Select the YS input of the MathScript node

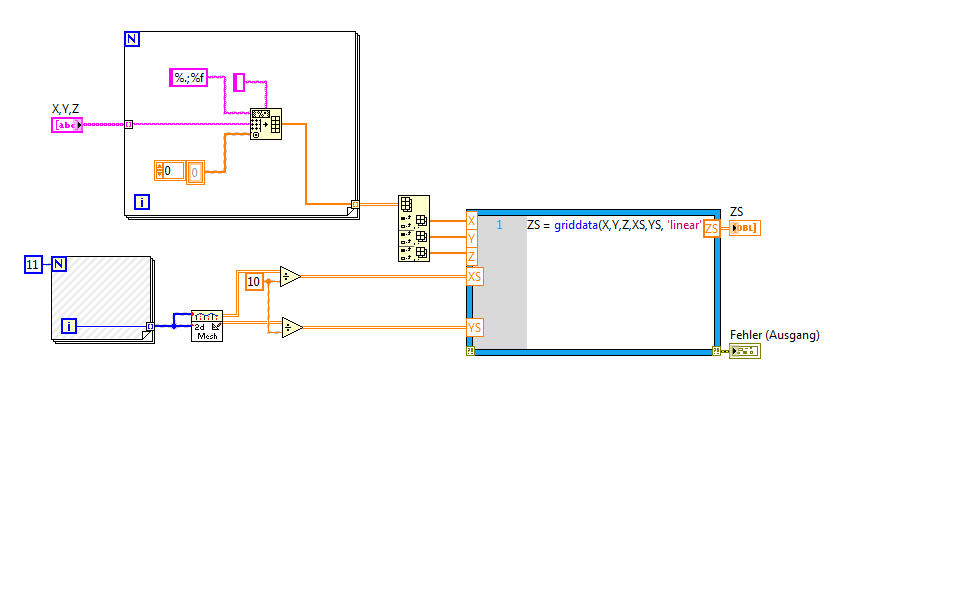[x=474, y=328]
